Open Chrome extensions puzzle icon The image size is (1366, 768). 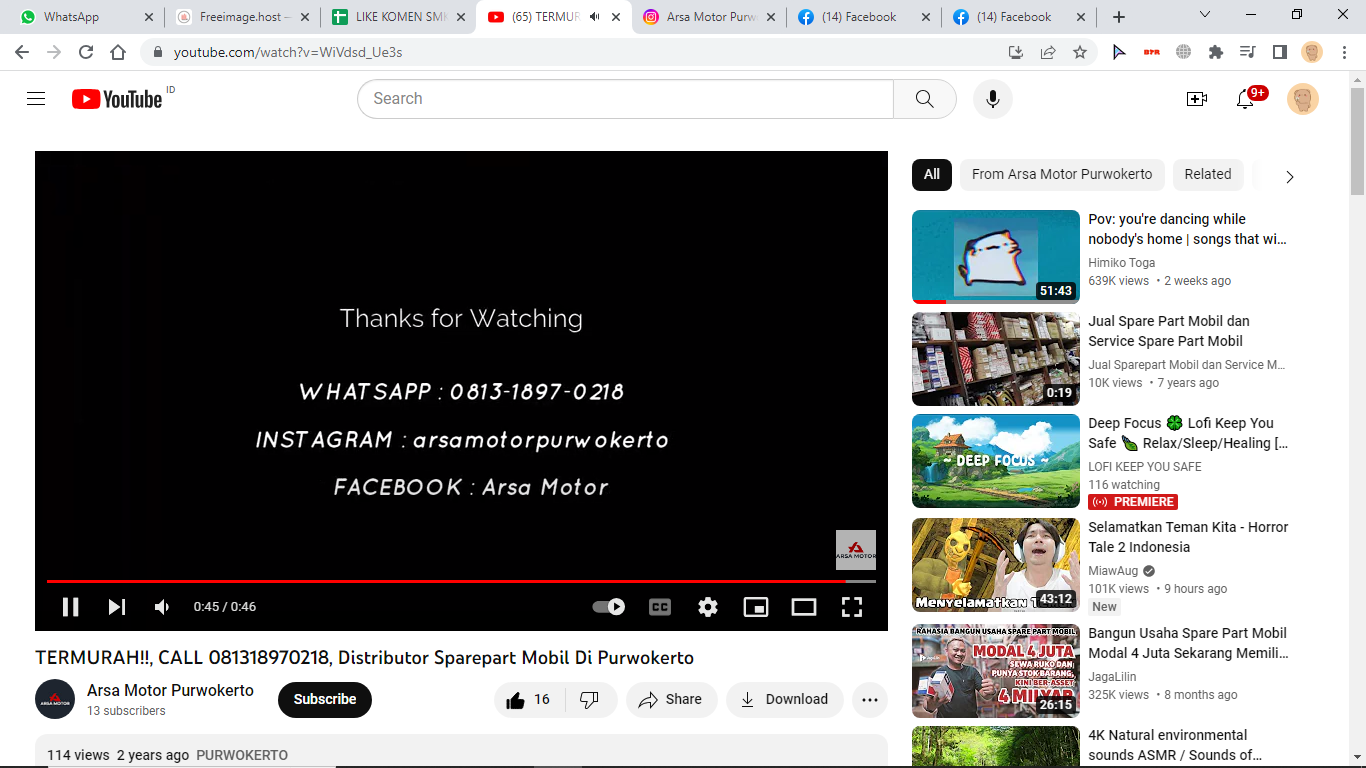coord(1216,52)
